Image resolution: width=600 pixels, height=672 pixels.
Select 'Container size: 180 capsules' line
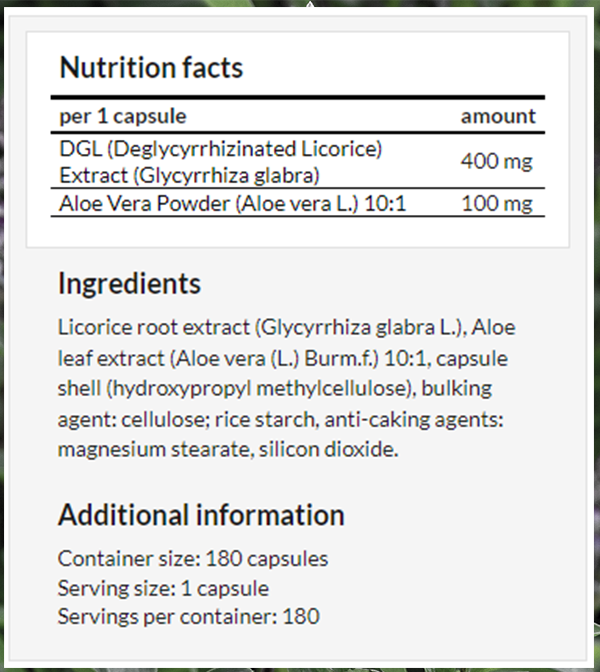pyautogui.click(x=193, y=558)
